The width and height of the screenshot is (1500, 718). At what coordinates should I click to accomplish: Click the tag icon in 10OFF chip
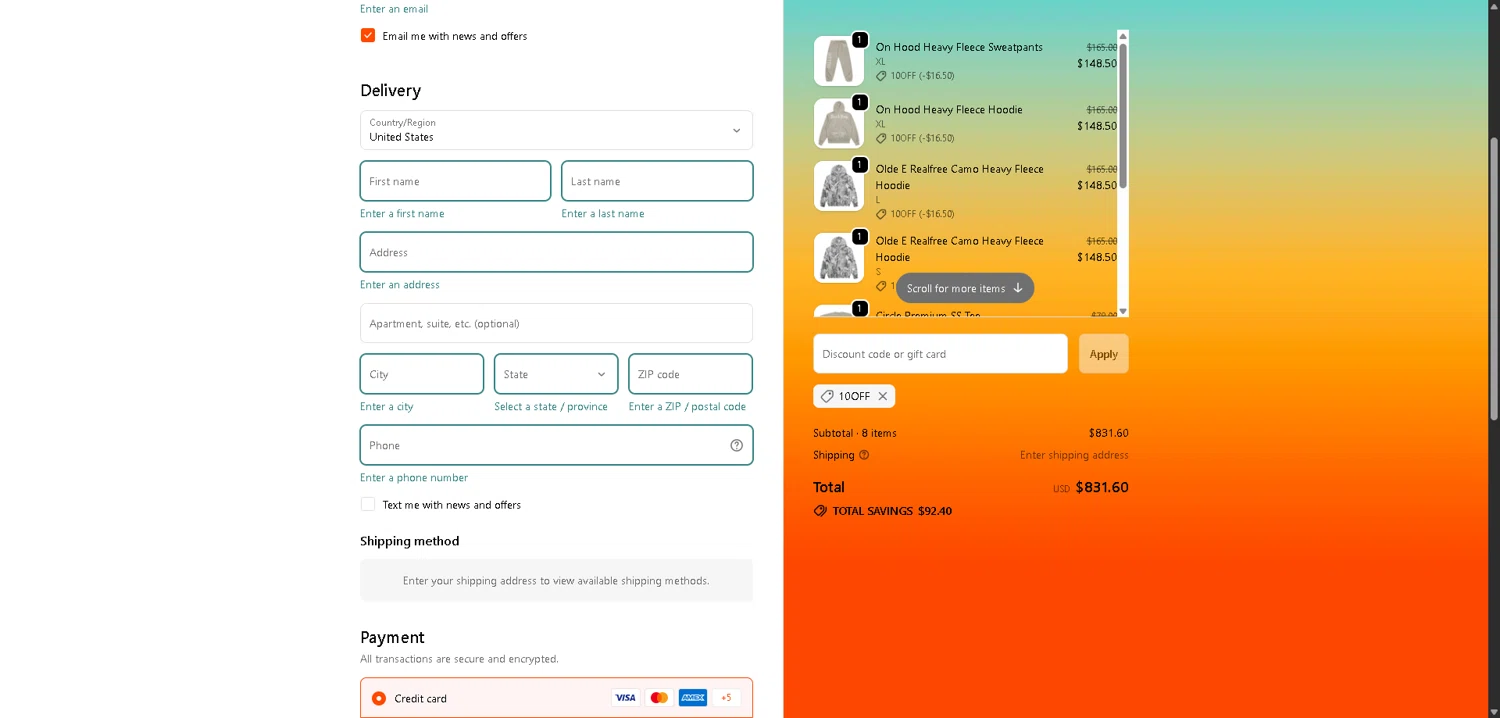click(827, 396)
